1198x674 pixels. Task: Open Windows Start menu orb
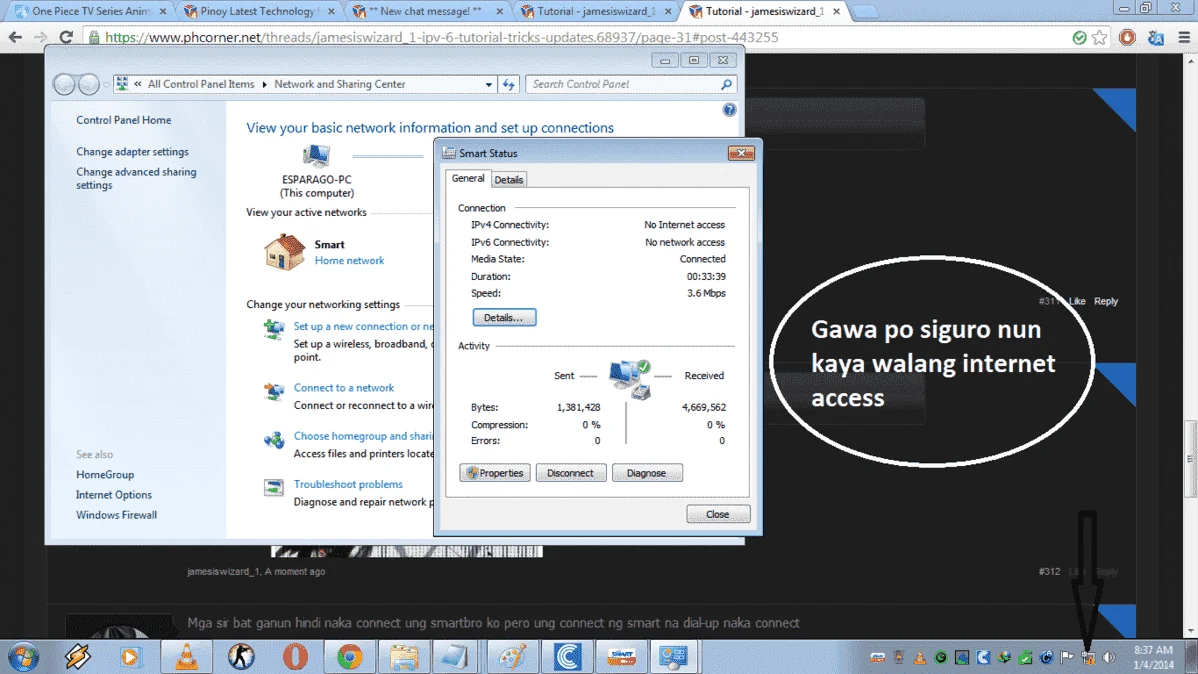24,656
